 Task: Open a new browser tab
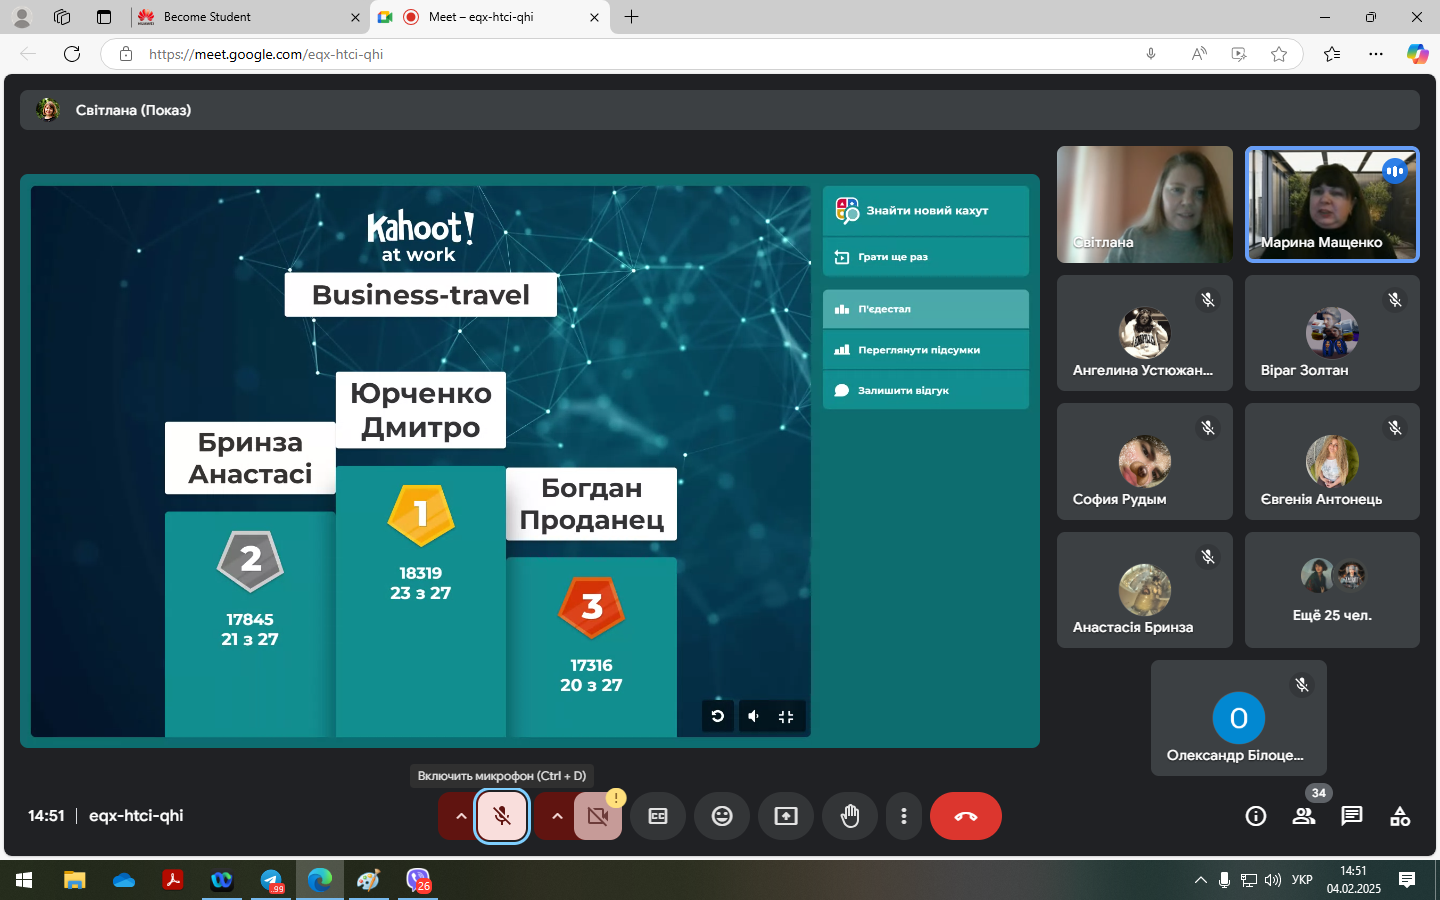click(x=631, y=17)
